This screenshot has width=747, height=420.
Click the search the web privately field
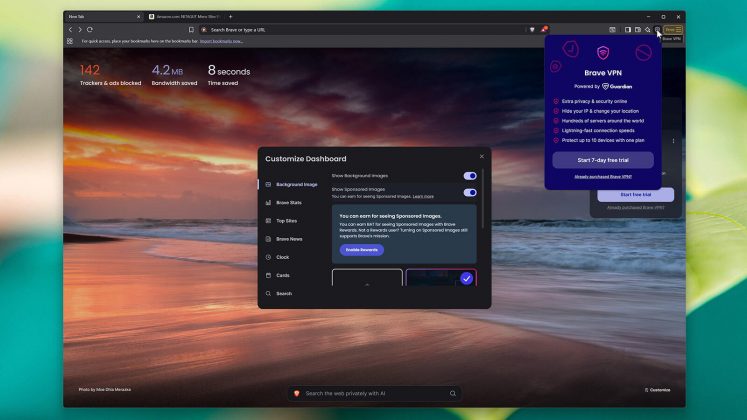tap(375, 394)
